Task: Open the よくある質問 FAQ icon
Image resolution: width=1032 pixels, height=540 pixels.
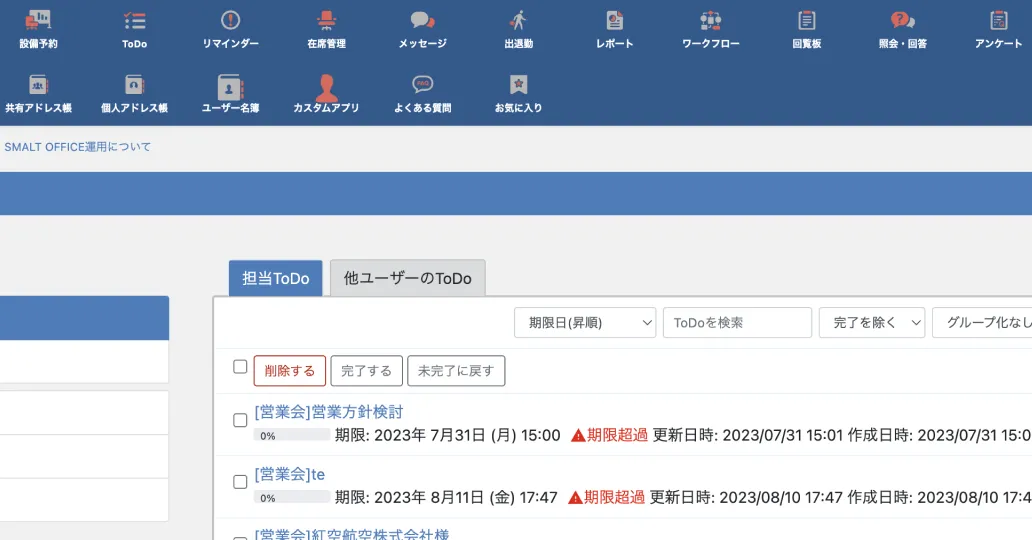Action: pos(422,92)
